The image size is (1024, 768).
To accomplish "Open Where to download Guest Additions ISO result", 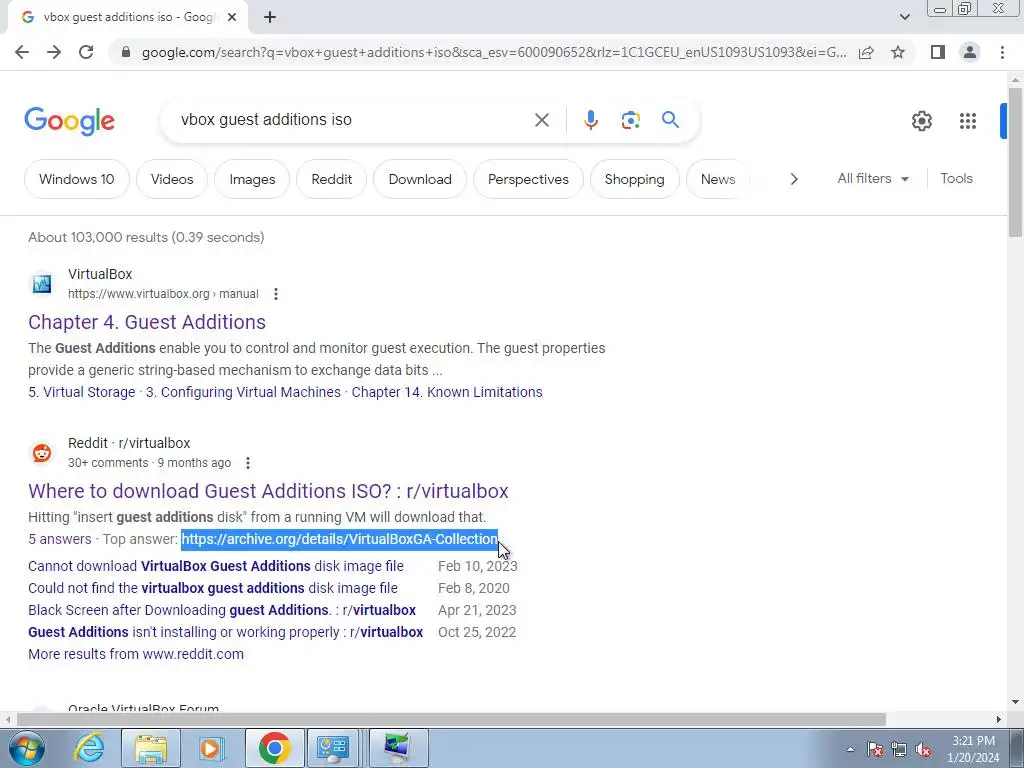I will [x=268, y=491].
